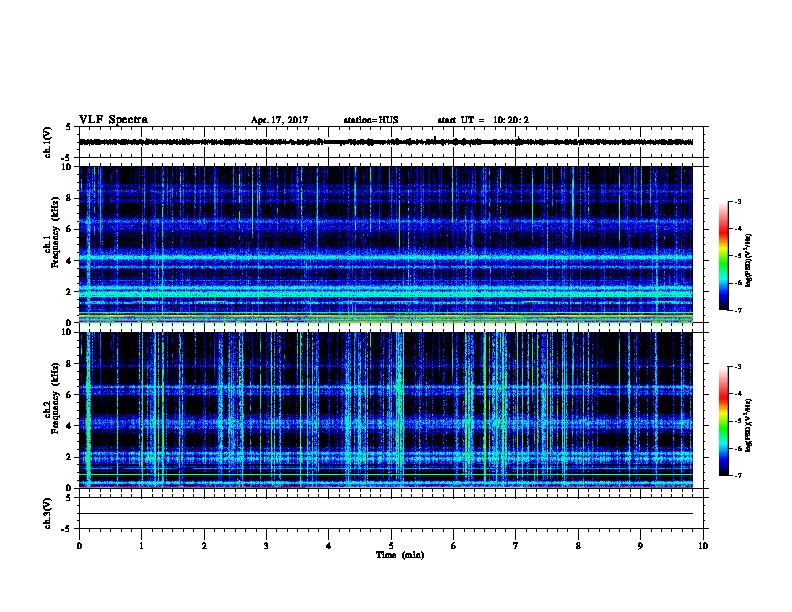Click the flat ch.3 waveform line
The image size is (792, 612).
tap(386, 514)
